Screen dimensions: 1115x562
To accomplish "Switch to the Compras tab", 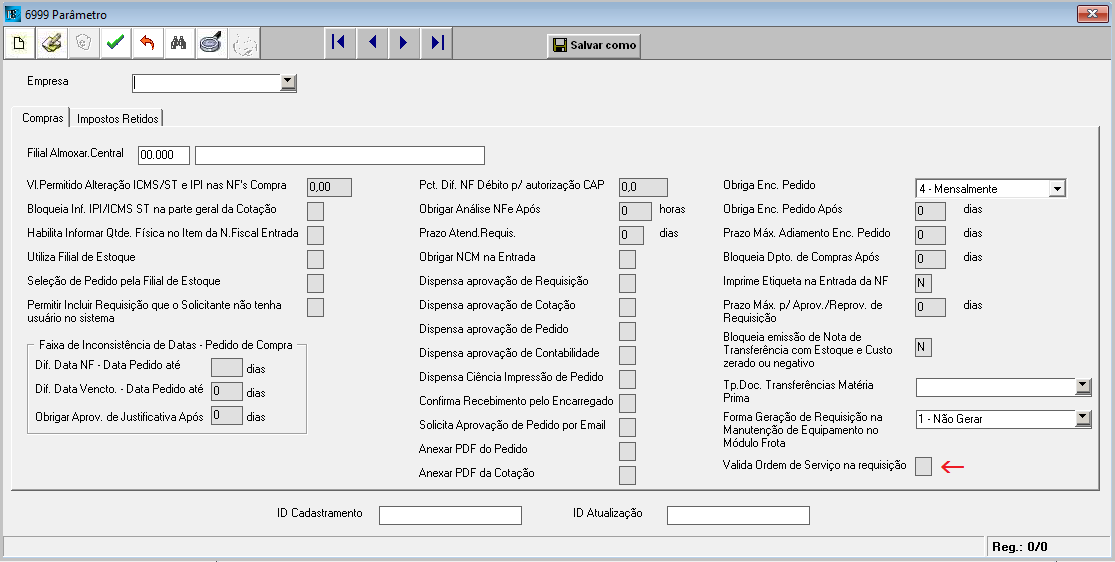I will [x=43, y=118].
